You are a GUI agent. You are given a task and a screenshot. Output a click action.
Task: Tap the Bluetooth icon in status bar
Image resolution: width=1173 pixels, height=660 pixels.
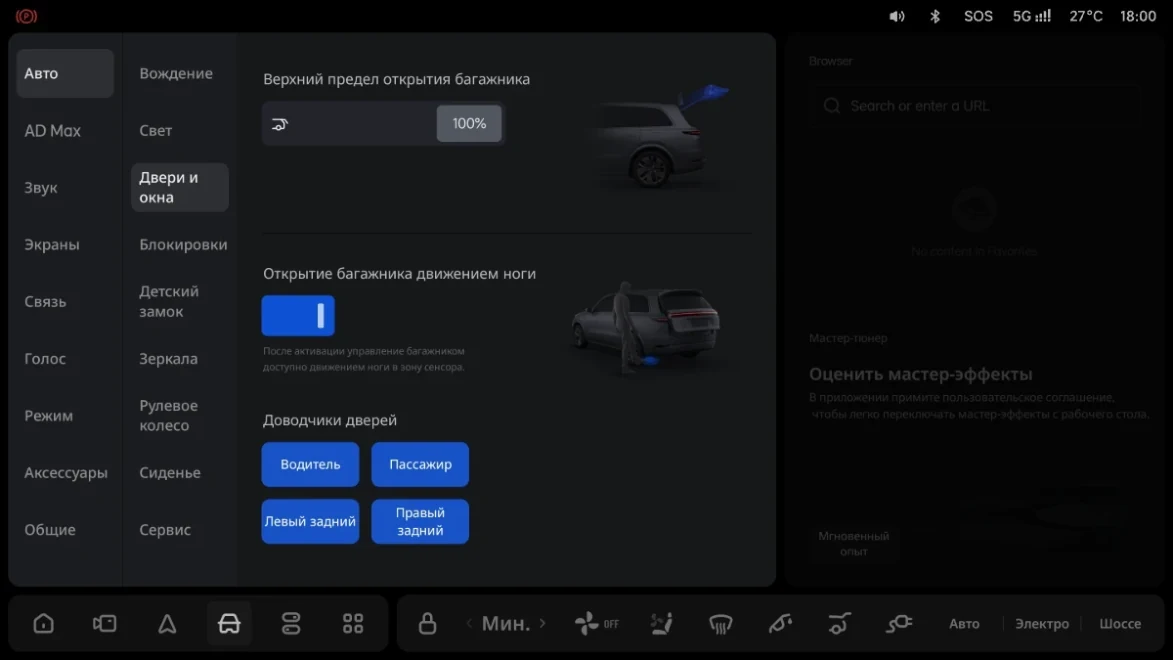tap(935, 16)
